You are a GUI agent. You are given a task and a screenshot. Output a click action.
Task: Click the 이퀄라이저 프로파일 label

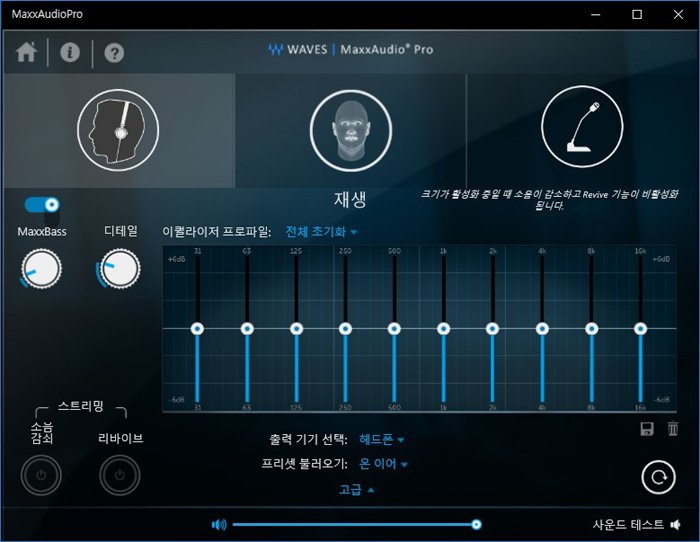[x=217, y=232]
